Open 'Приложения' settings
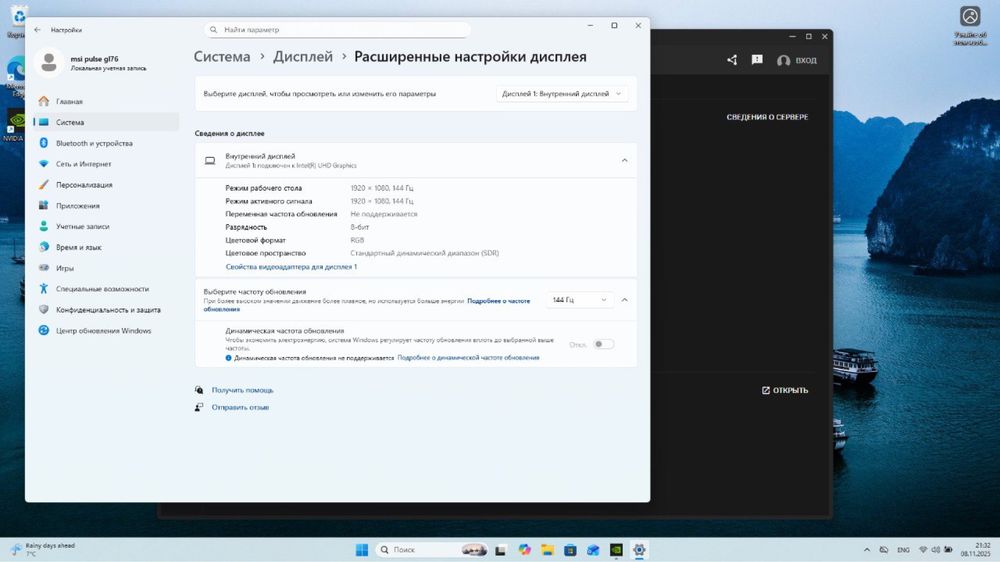Screen dimensions: 1000x562 [x=106, y=205]
